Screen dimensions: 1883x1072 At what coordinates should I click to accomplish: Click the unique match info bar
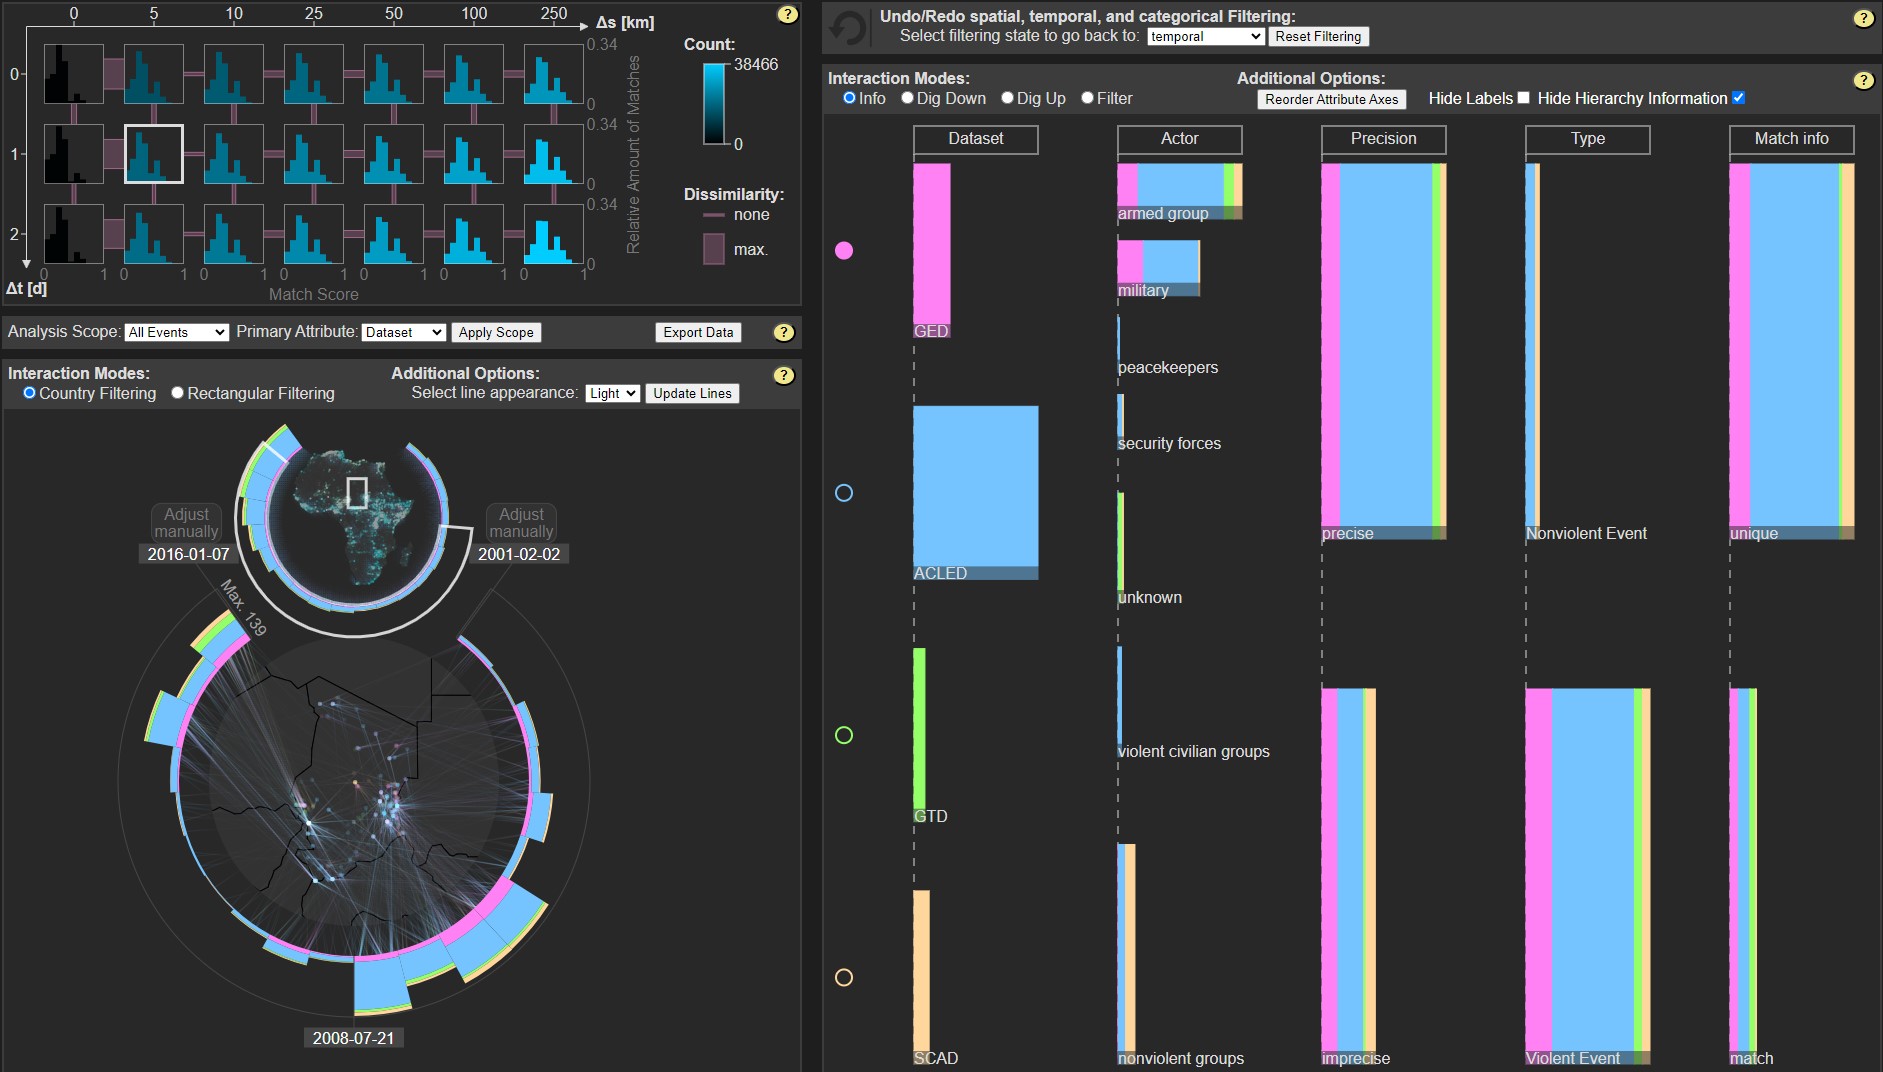1792,352
